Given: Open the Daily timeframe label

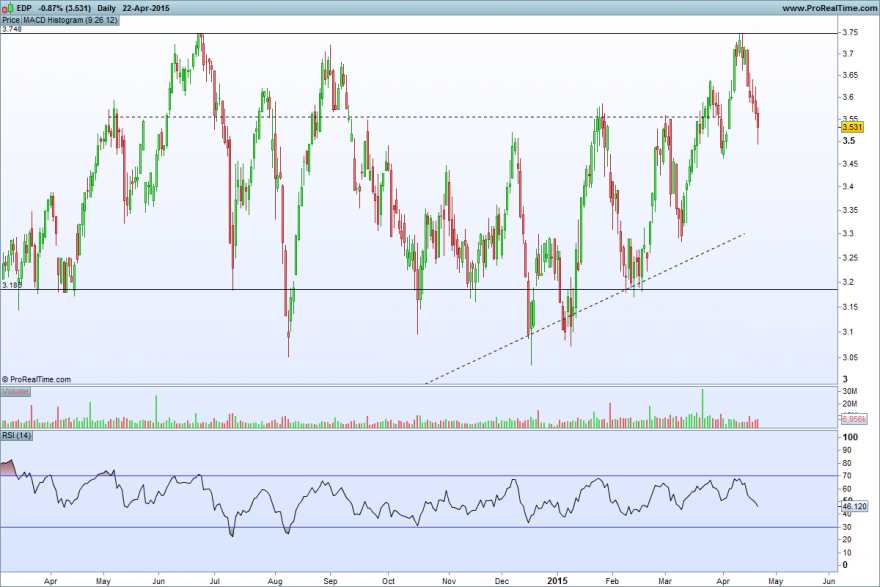Looking at the screenshot, I should [107, 8].
